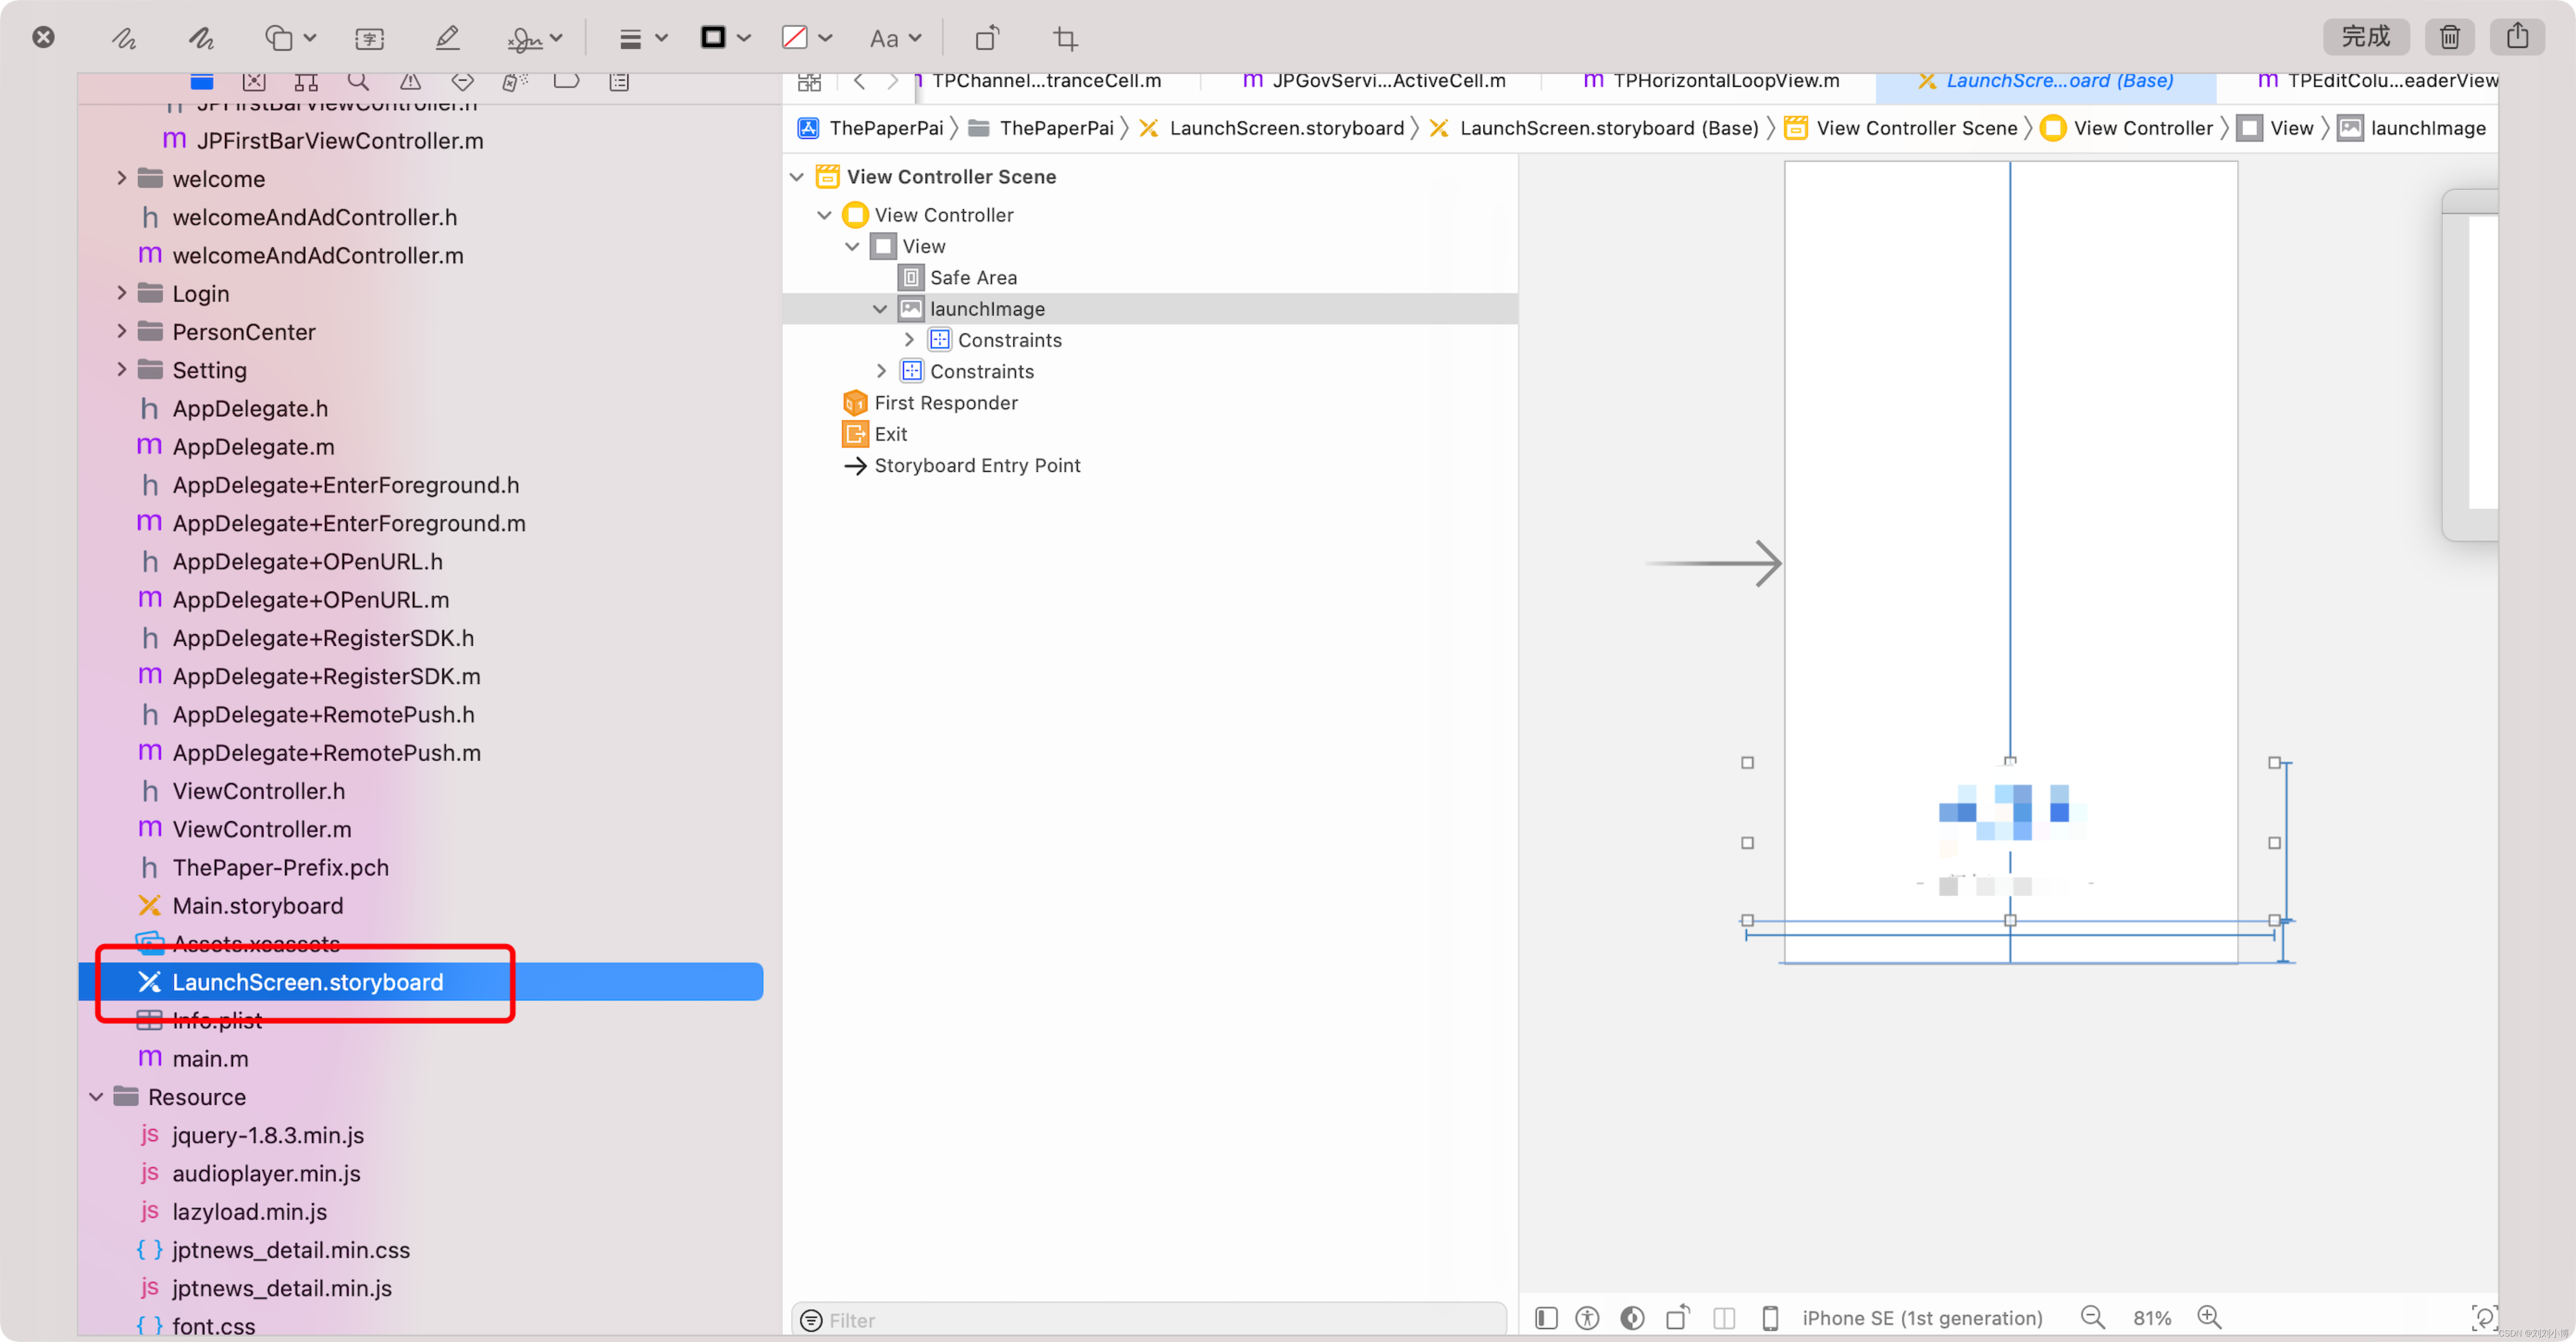Switch to TPHorizontalLoopView.m tab
The height and width of the screenshot is (1342, 2576).
(x=1710, y=81)
